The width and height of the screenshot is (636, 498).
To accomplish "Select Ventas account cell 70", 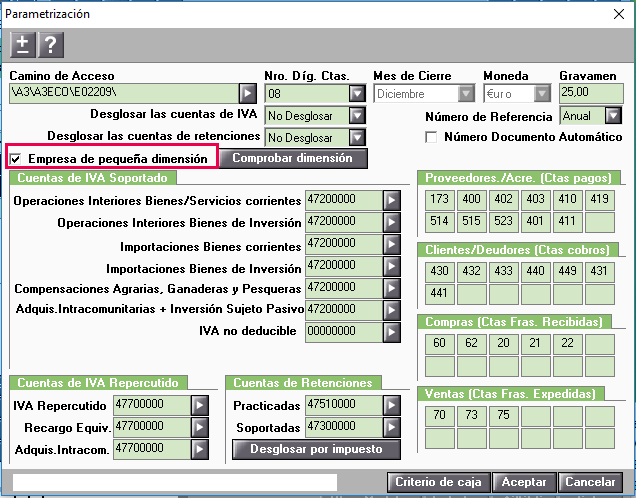I will [x=440, y=416].
